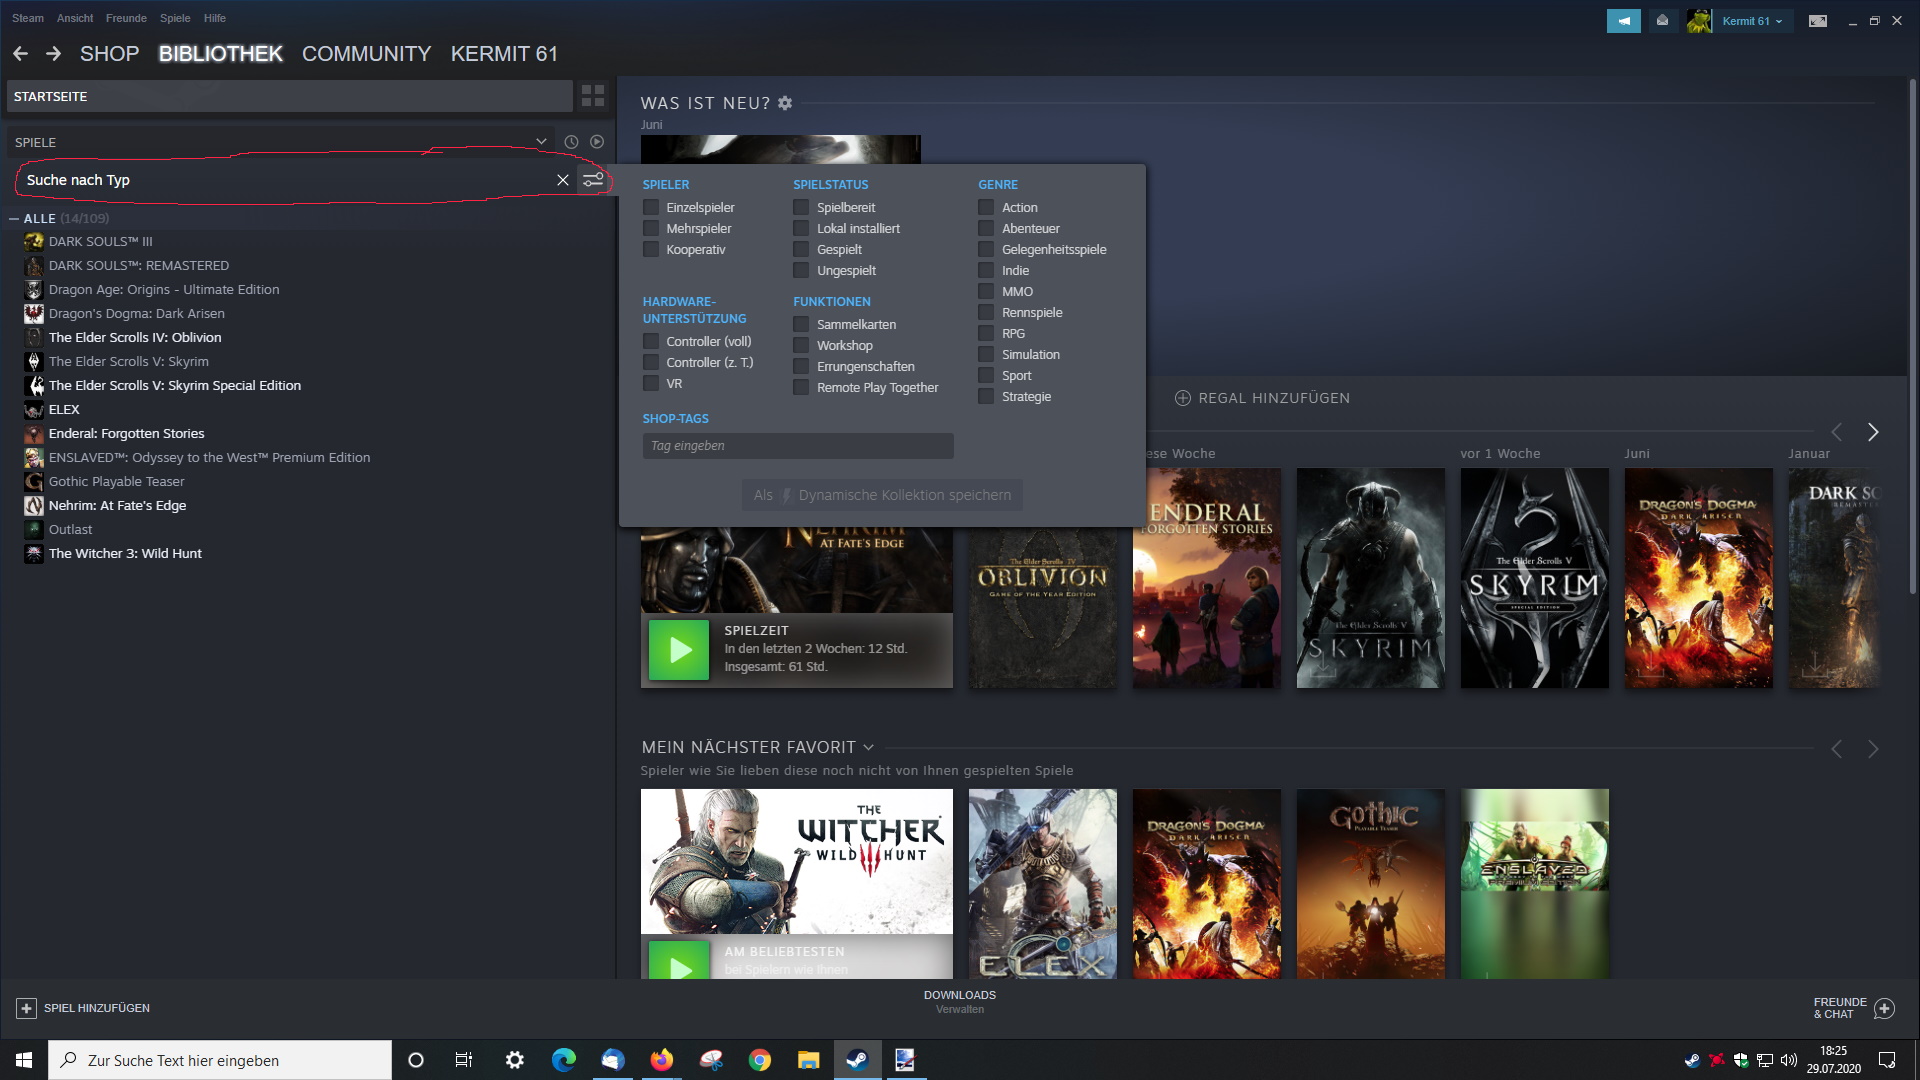This screenshot has width=1920, height=1080.
Task: Click the grid view icon next to Startseite
Action: point(593,96)
